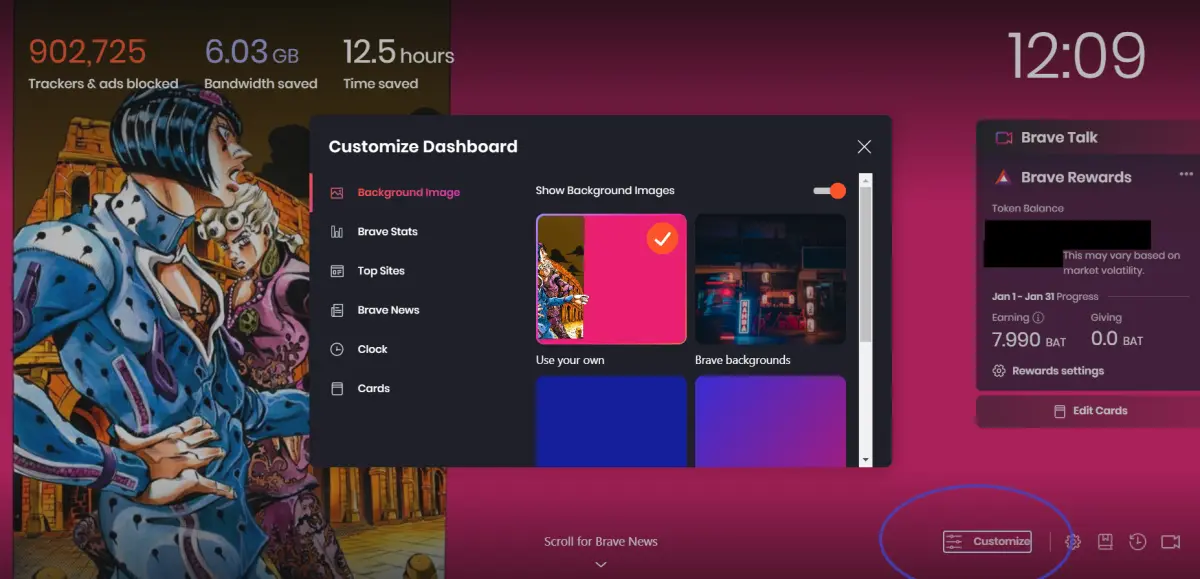Screen dimensions: 1200x579
Task: Click the dialog scrollbar up arrow
Action: (866, 180)
